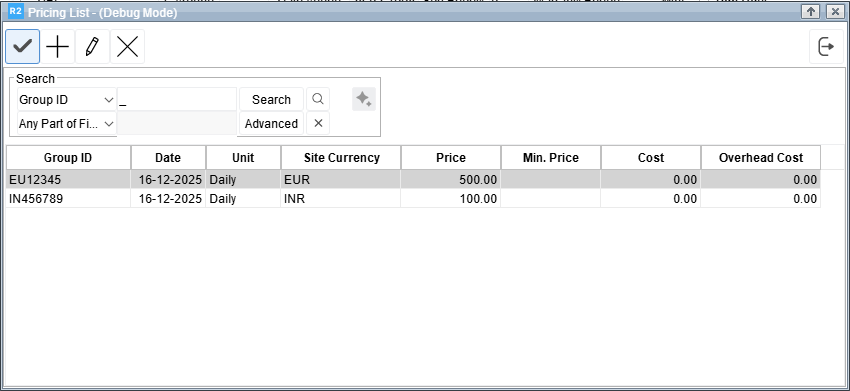Sort by Site Currency column header

coord(341,158)
